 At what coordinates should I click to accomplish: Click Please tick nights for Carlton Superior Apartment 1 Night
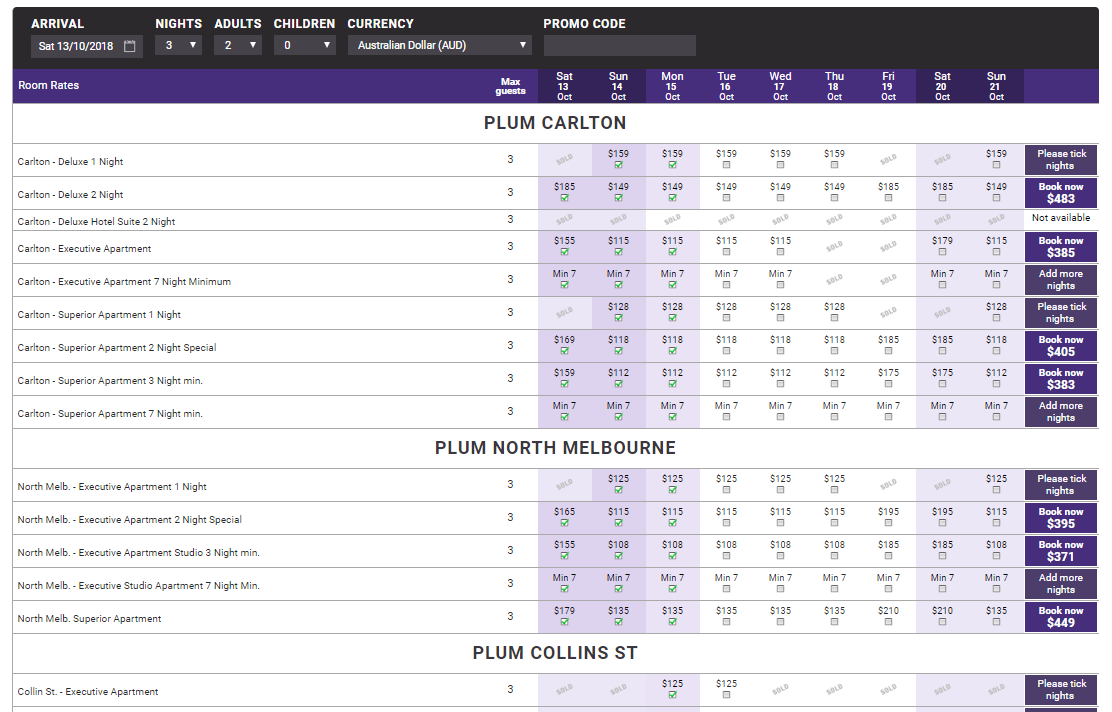coord(1060,313)
